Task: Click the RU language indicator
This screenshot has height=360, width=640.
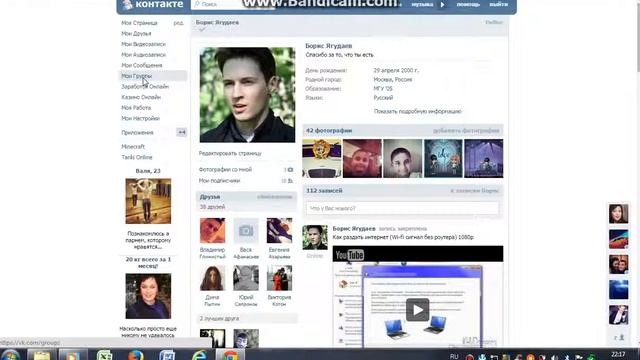Action: click(x=454, y=356)
